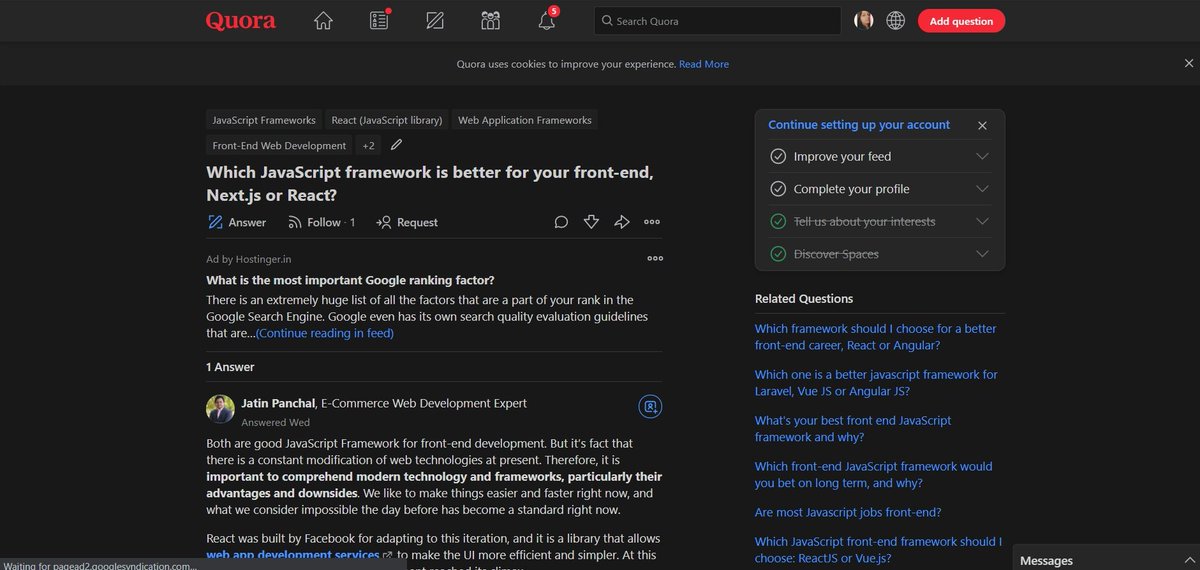The width and height of the screenshot is (1200, 570).
Task: Open the language globe icon
Action: coord(896,21)
